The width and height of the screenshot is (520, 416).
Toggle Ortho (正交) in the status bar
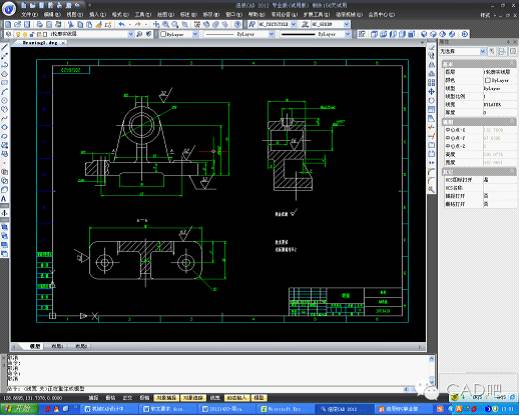coord(127,398)
